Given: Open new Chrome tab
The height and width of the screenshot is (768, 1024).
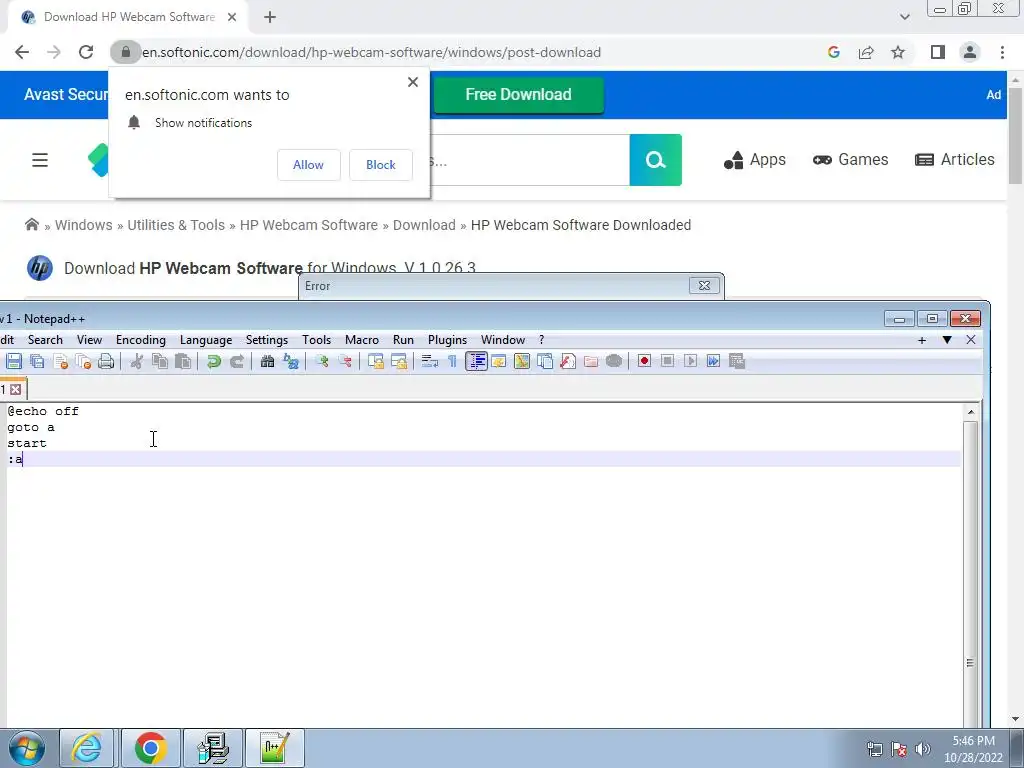Looking at the screenshot, I should coord(270,18).
